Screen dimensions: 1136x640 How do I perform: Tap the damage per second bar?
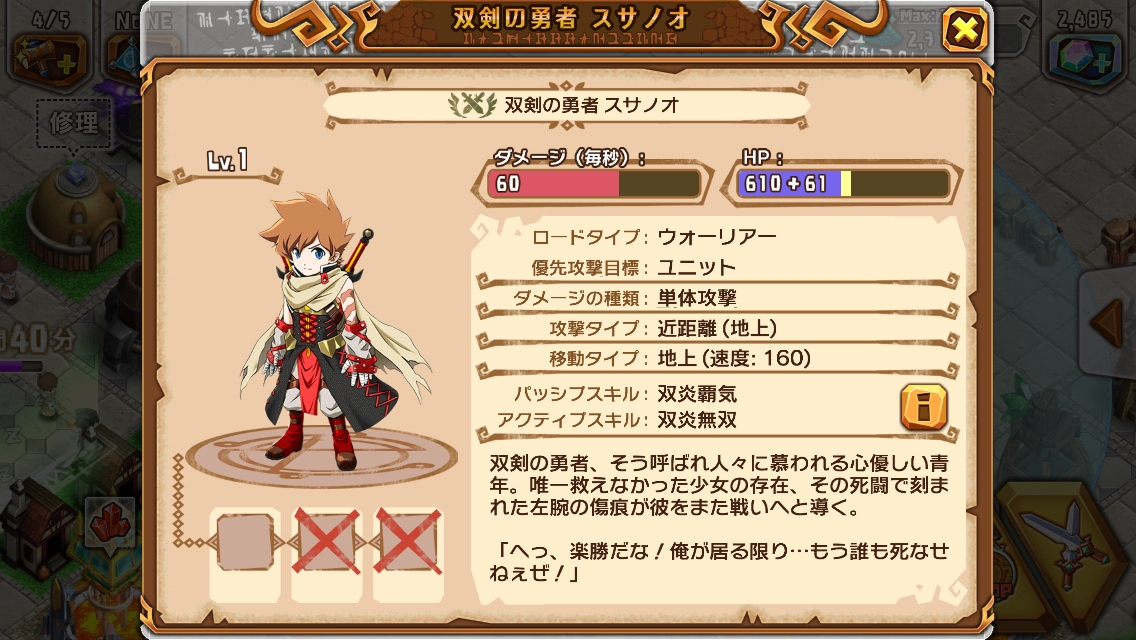point(593,183)
